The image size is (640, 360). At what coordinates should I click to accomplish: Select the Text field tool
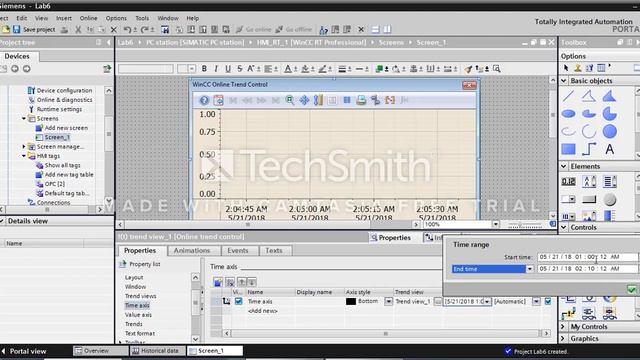point(609,149)
